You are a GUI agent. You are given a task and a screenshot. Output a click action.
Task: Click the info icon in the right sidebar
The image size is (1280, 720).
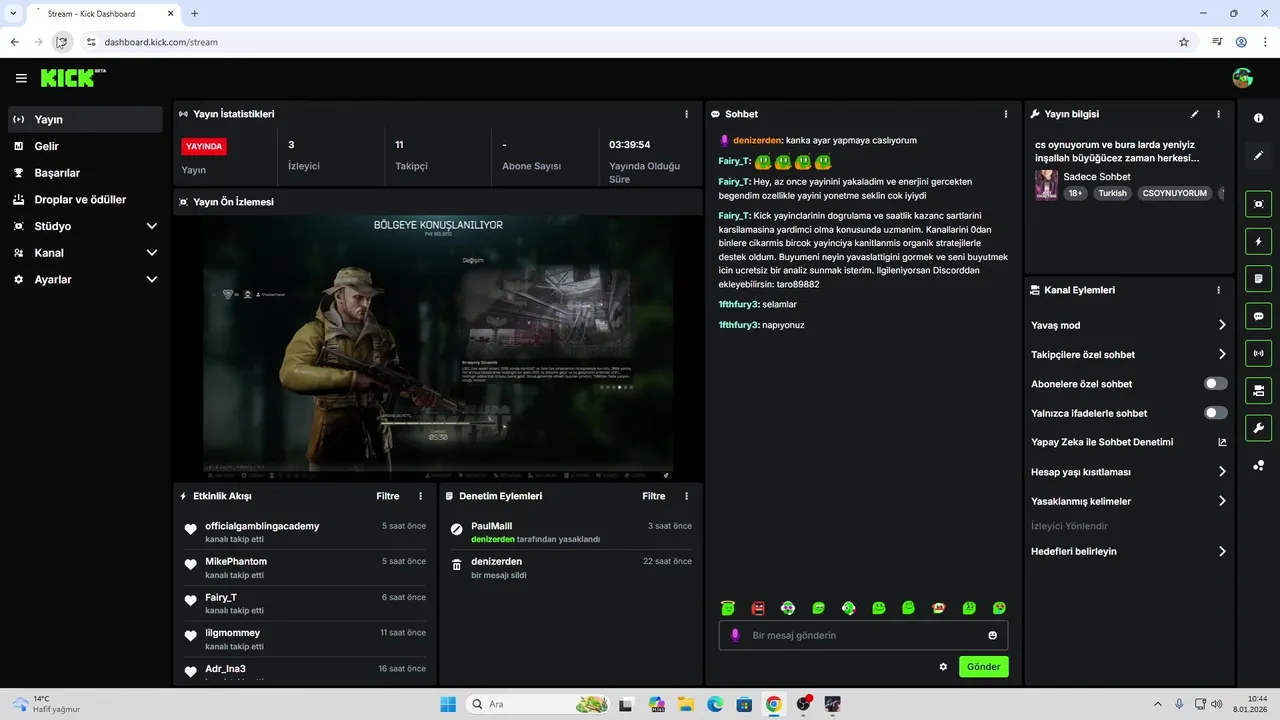tap(1258, 118)
